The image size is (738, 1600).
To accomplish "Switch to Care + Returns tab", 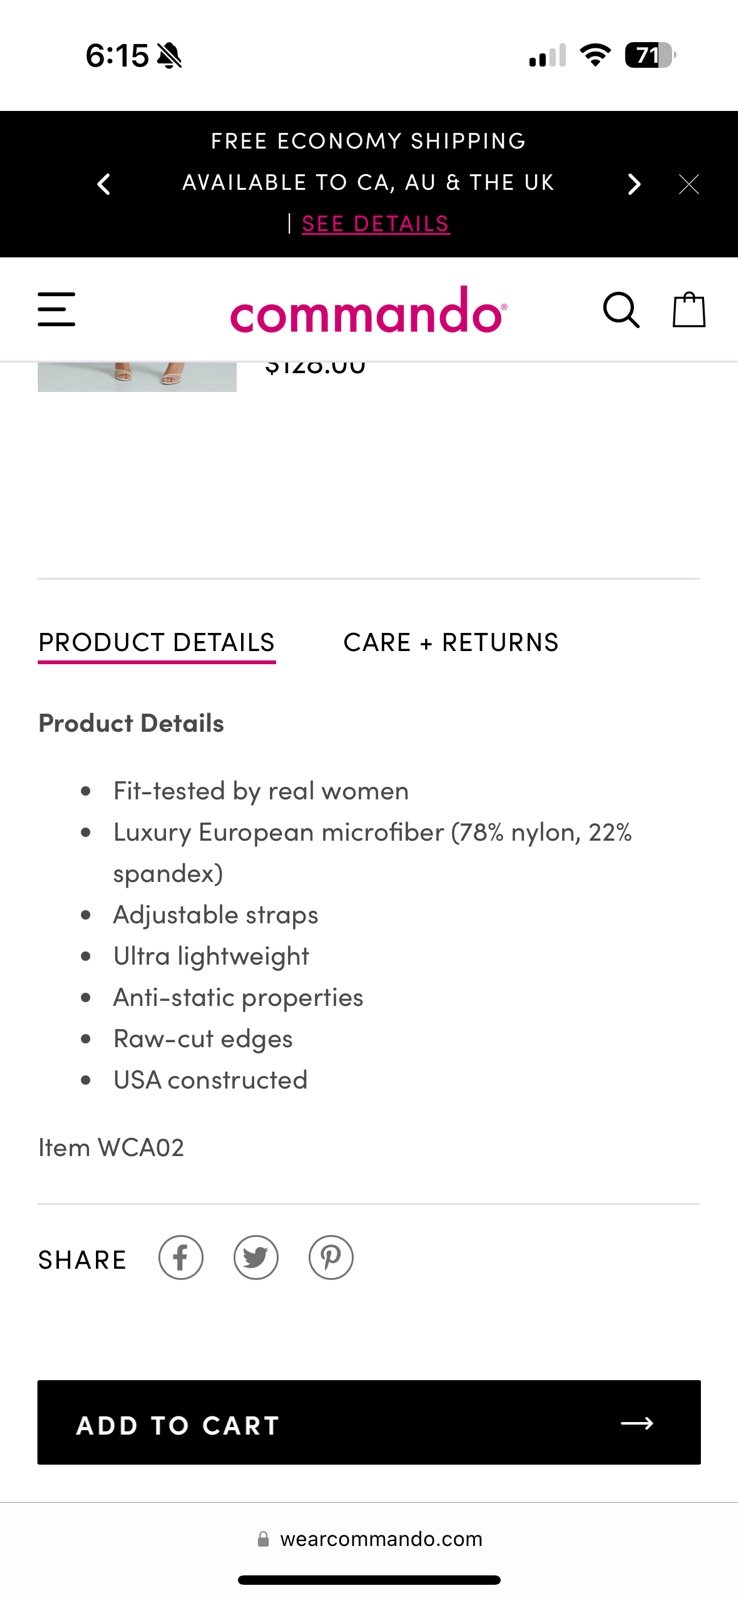I will pyautogui.click(x=451, y=642).
